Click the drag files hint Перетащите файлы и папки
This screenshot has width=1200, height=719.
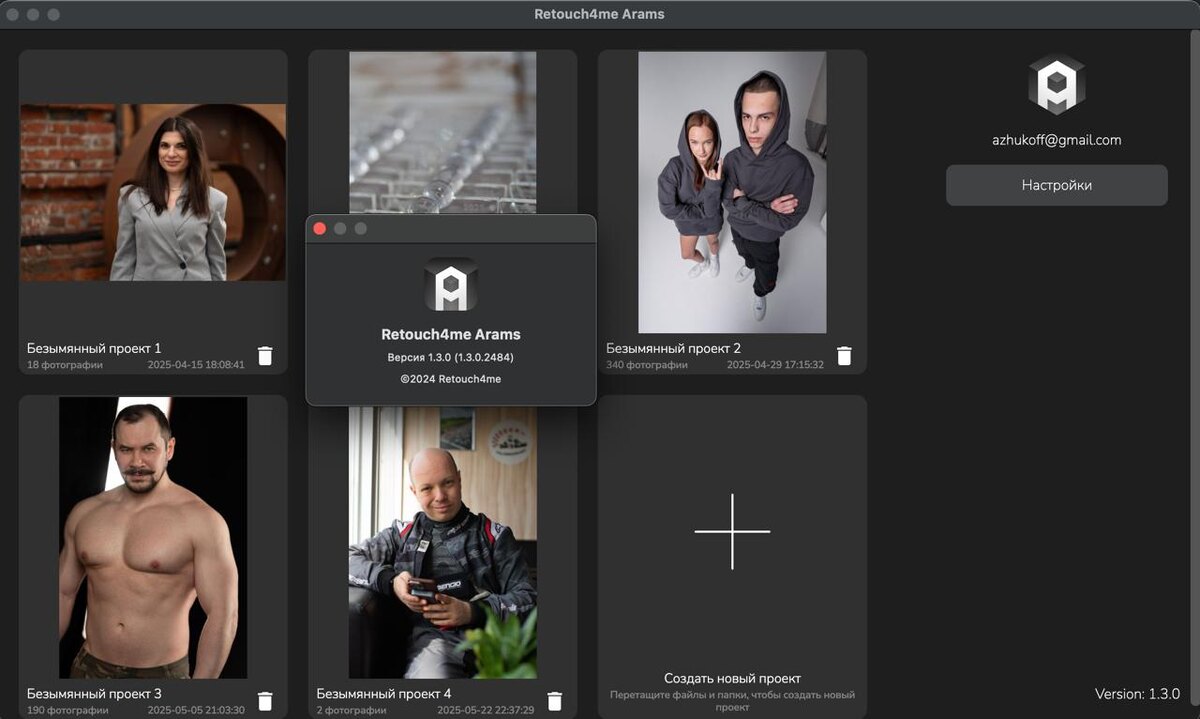[732, 700]
